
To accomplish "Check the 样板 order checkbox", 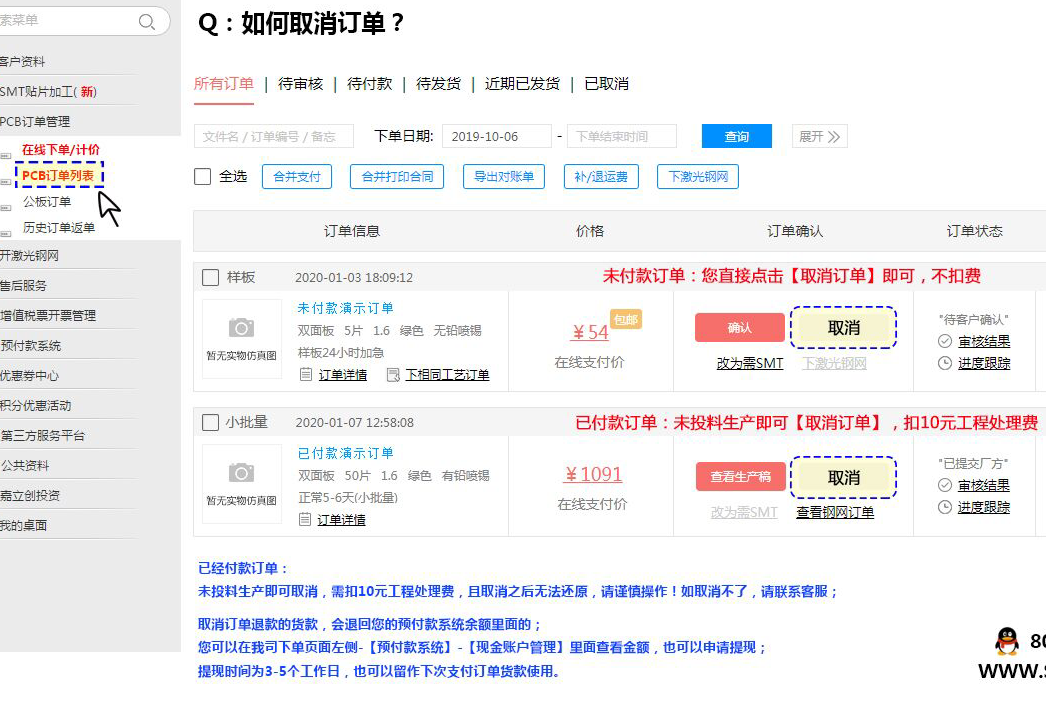I will pos(211,278).
